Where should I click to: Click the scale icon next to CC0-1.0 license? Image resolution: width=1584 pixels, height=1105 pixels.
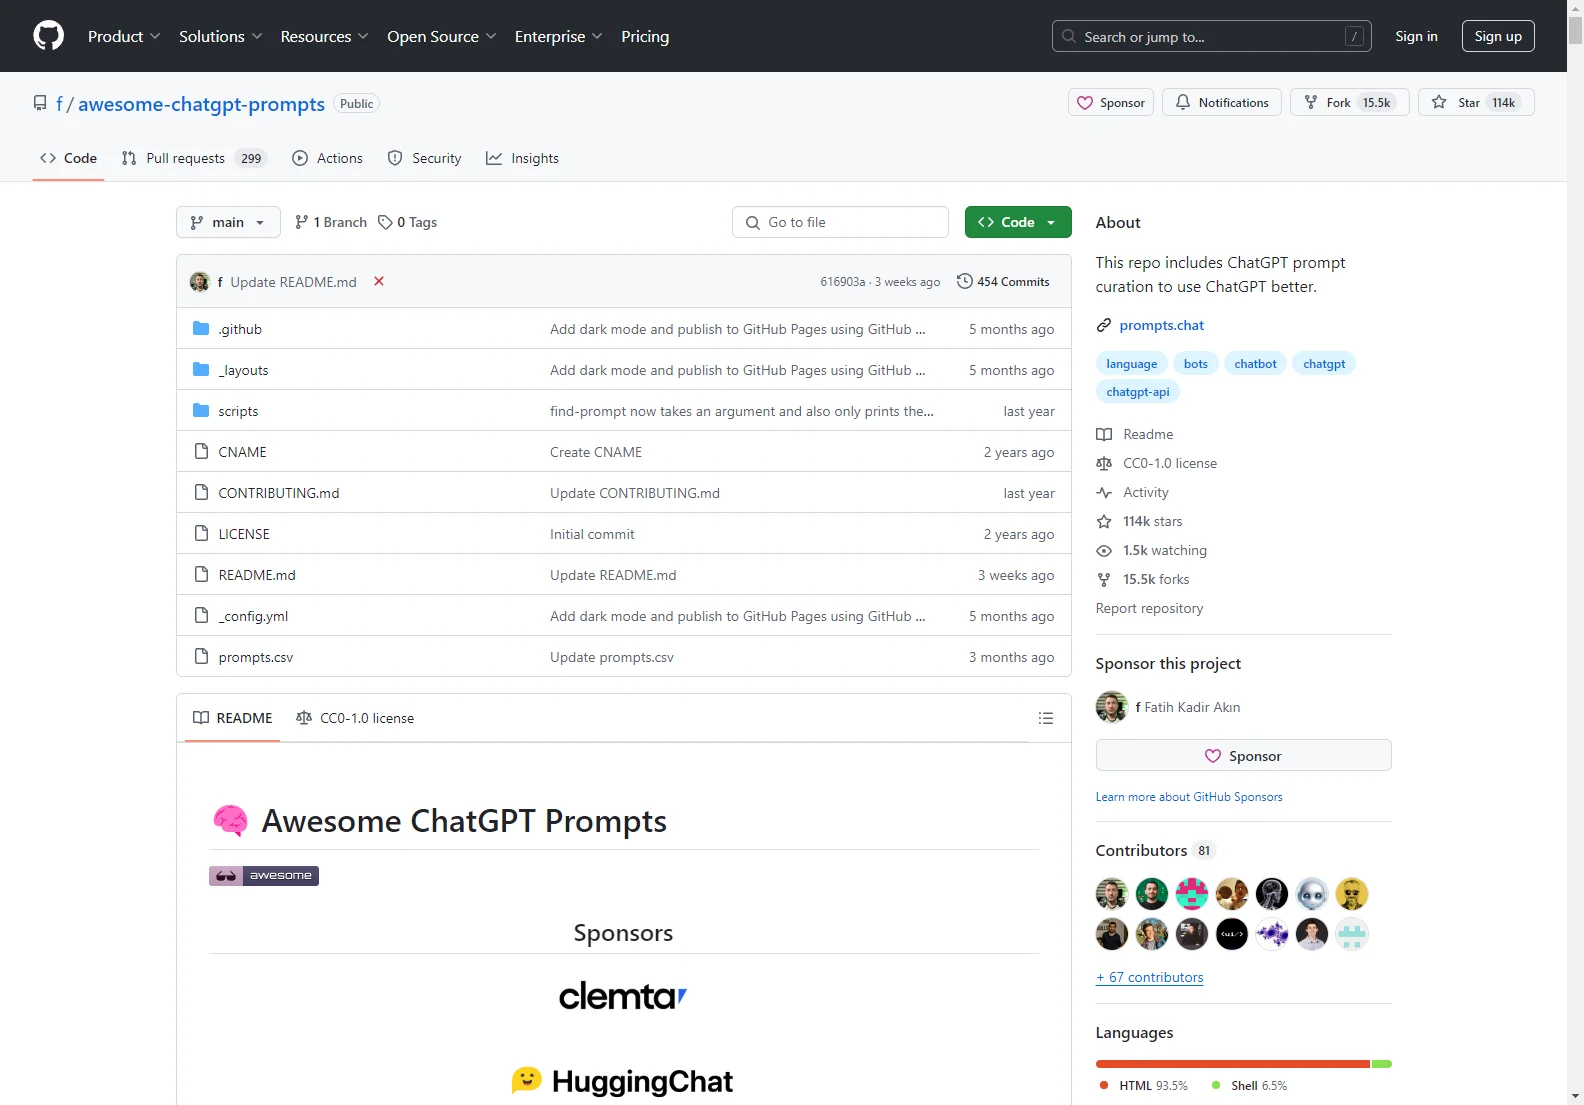pyautogui.click(x=1104, y=463)
